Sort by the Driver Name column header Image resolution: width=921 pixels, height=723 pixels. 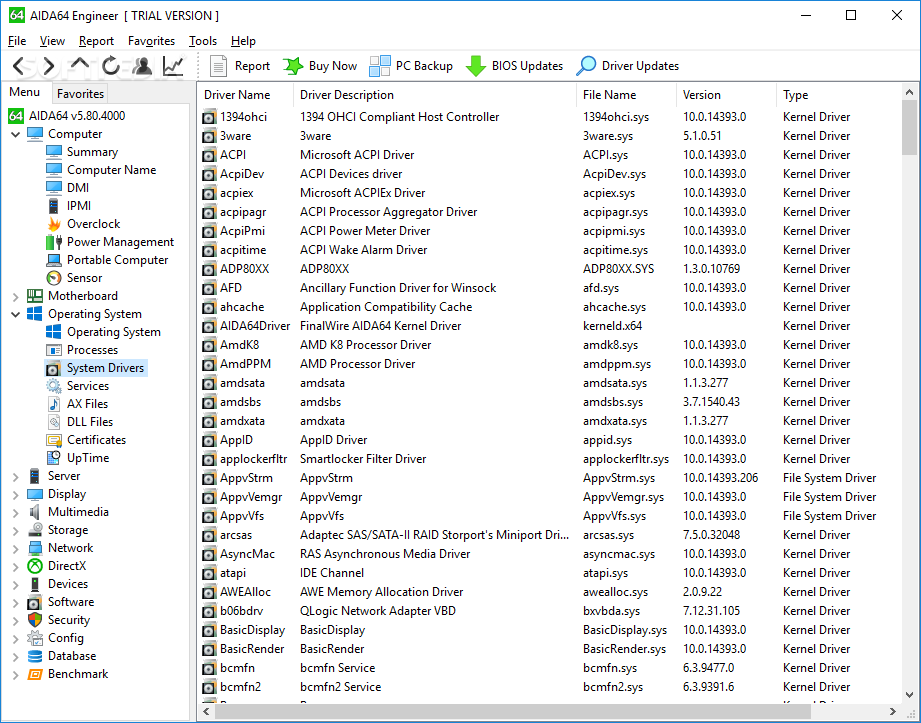click(x=246, y=95)
